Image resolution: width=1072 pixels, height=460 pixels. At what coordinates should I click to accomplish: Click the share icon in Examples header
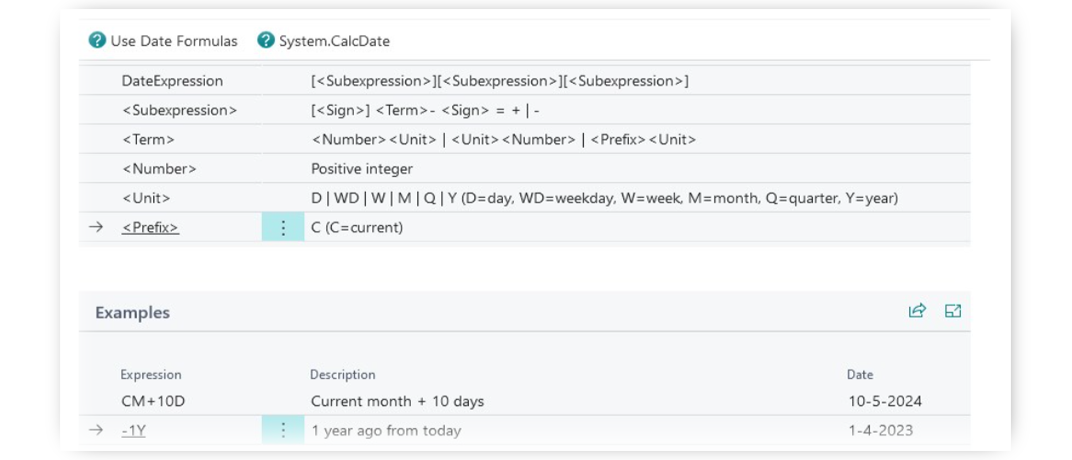[x=917, y=311]
